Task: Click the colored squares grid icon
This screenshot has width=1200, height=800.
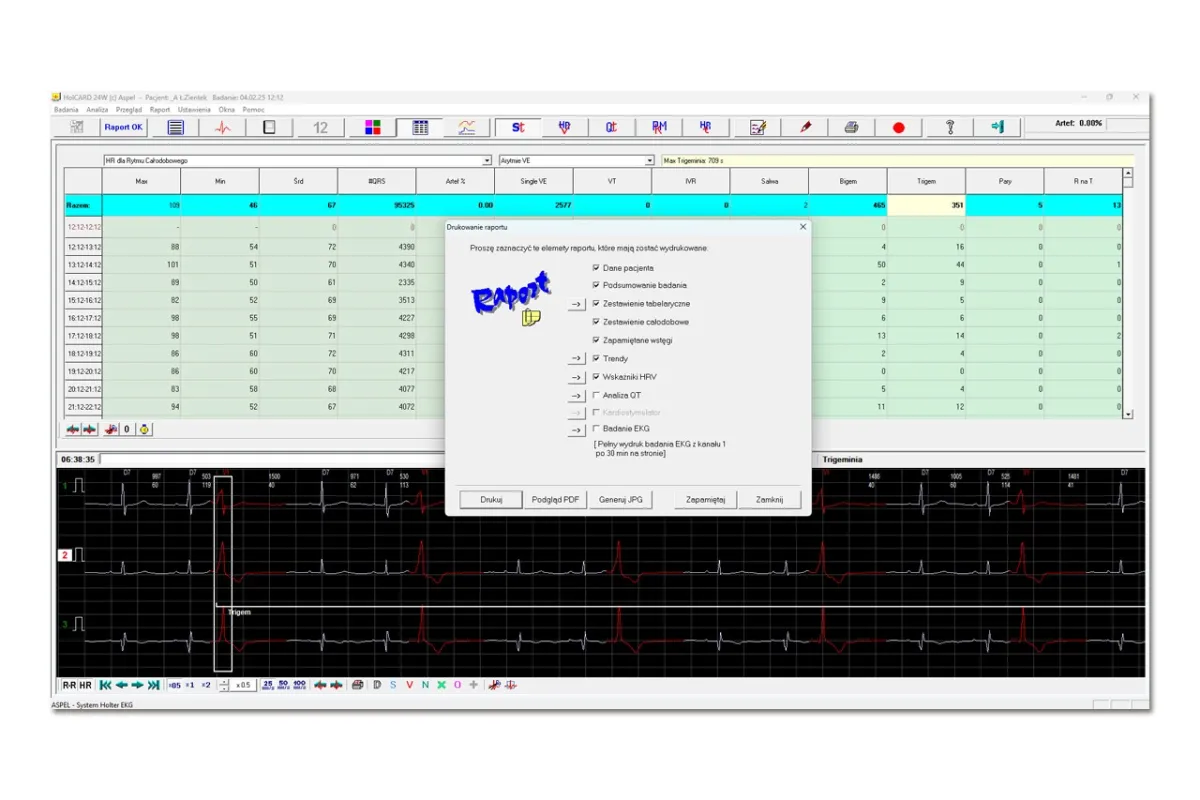Action: (x=372, y=127)
